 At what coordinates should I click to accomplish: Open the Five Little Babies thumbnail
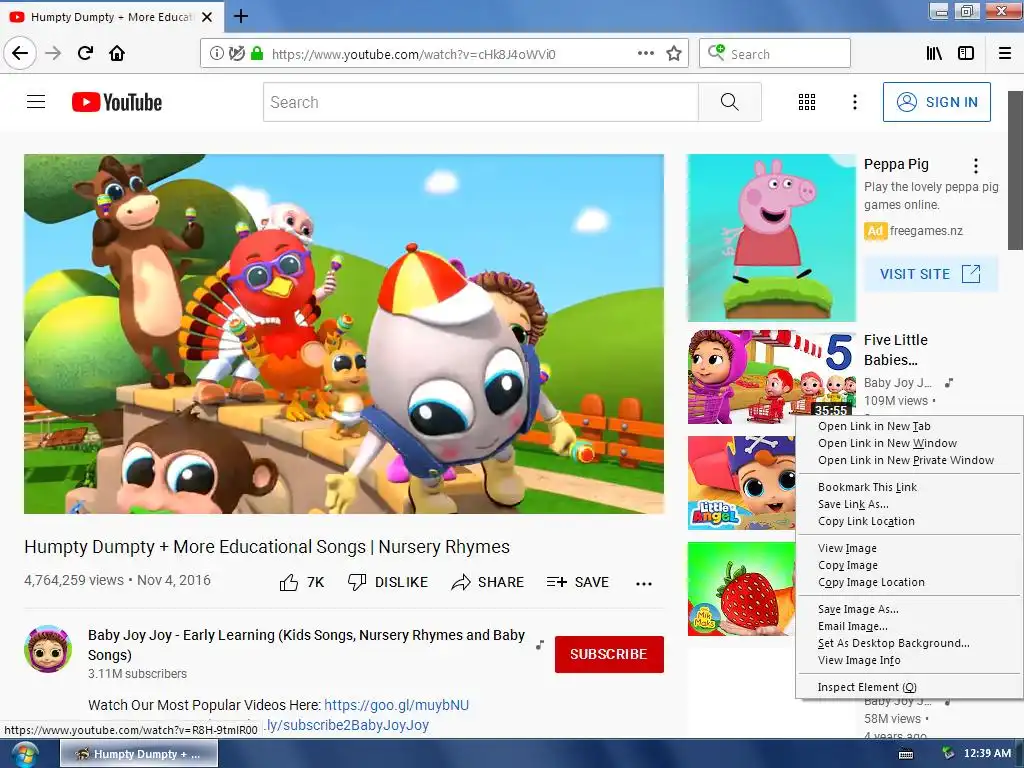pos(771,377)
